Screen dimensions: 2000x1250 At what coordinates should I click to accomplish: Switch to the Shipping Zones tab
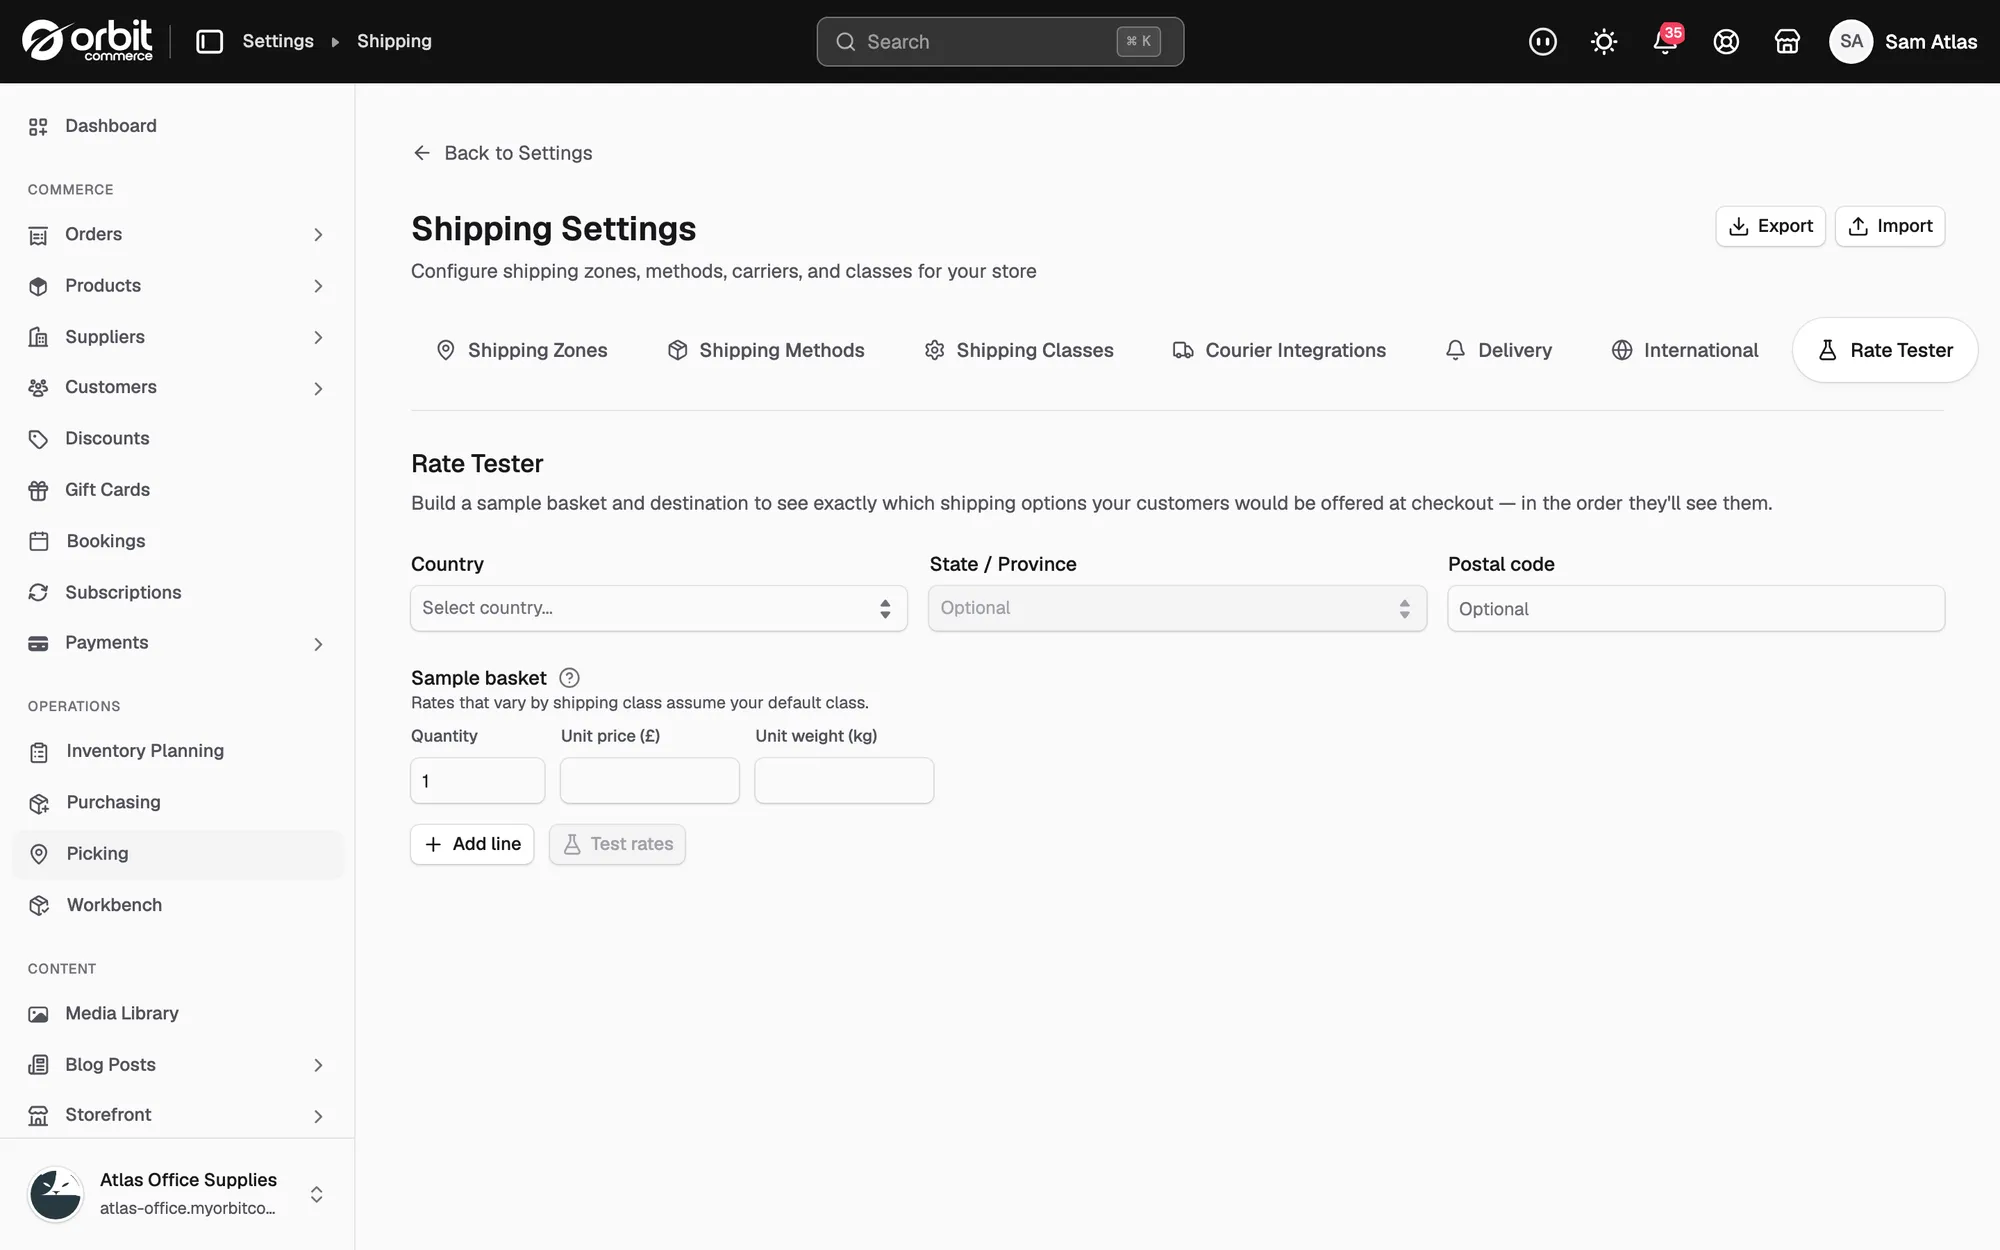click(522, 350)
